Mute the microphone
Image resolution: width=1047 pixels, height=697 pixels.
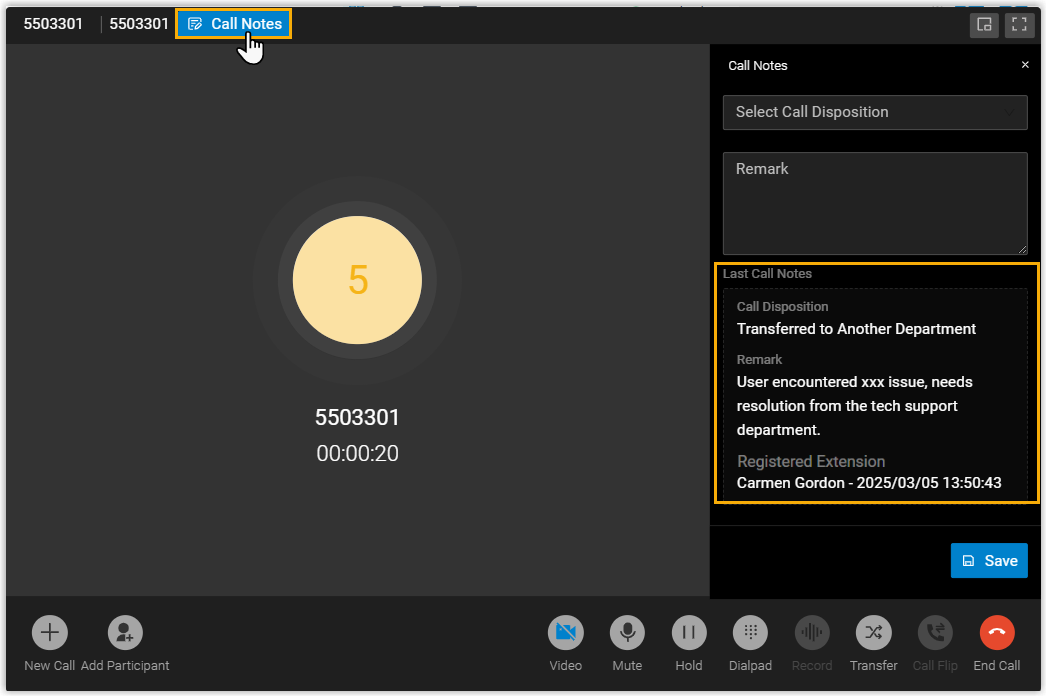point(627,632)
